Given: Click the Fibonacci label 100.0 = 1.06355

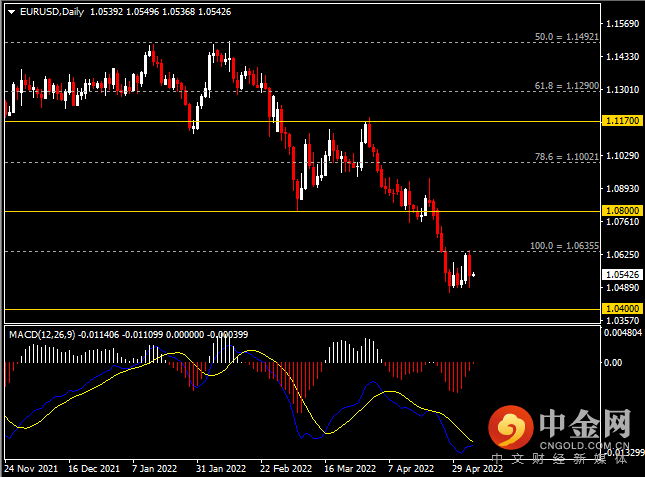Looking at the screenshot, I should pyautogui.click(x=564, y=246).
